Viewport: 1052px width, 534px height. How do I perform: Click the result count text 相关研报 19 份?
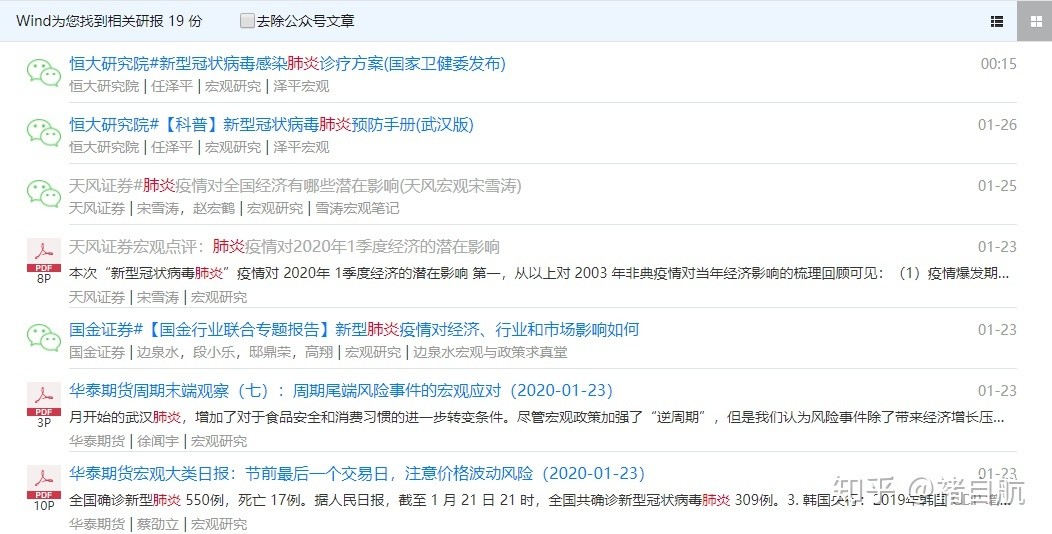(x=155, y=21)
